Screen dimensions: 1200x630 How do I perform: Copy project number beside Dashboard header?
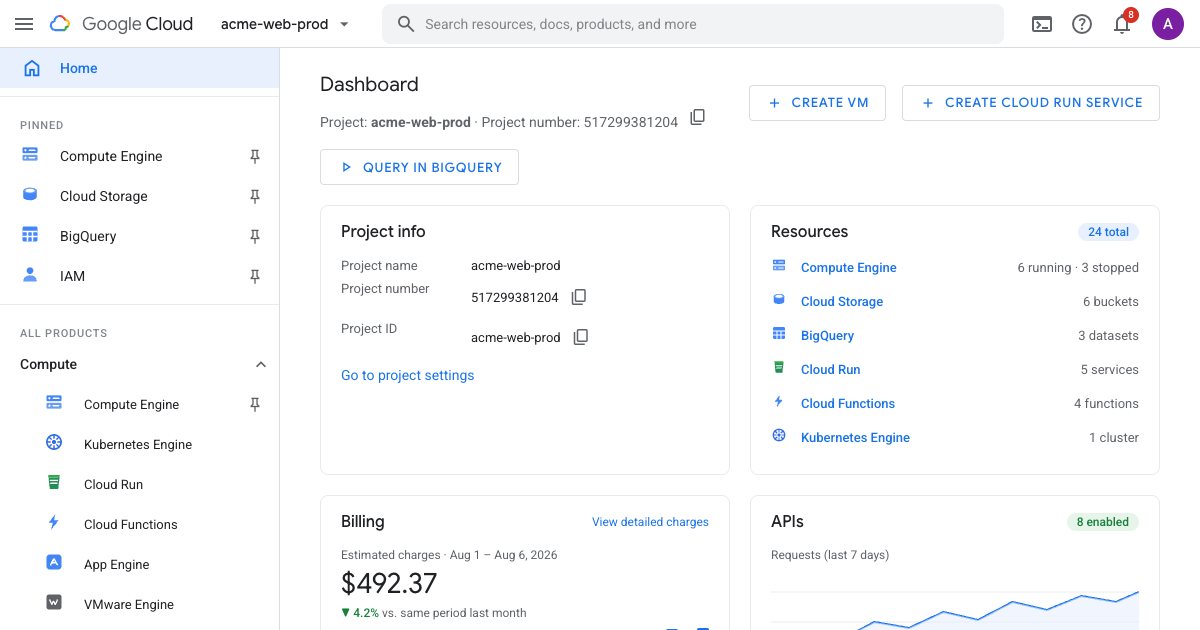(x=698, y=118)
